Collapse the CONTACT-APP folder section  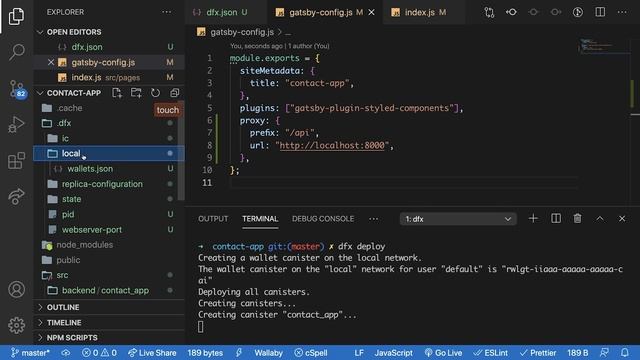(73, 93)
